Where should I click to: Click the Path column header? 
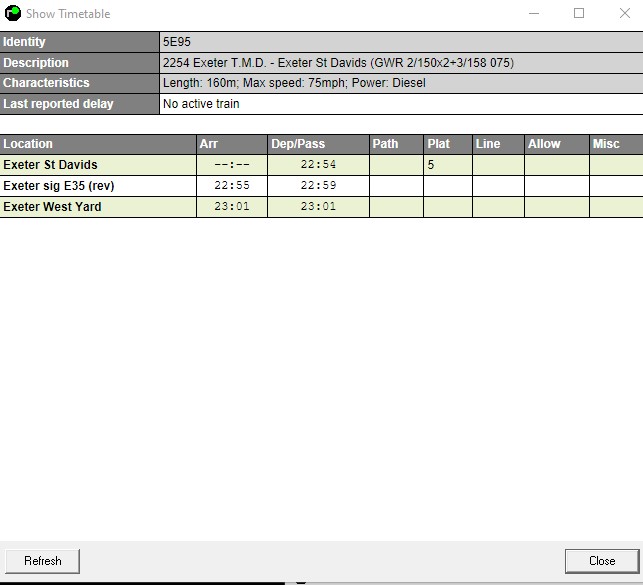(x=397, y=144)
